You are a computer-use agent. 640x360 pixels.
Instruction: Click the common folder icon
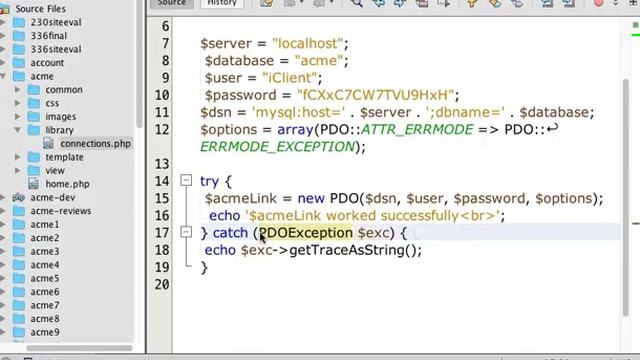33,89
